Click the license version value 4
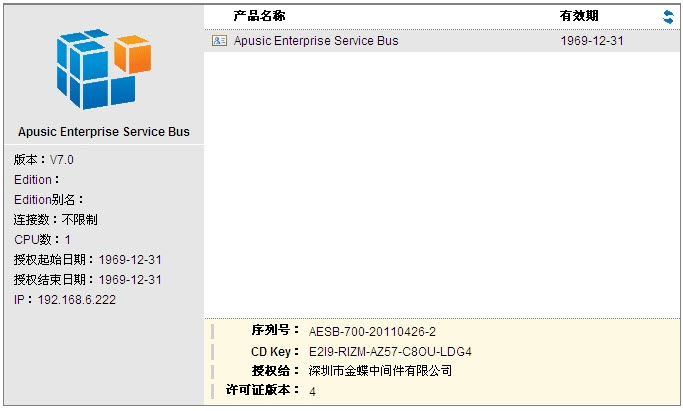 coord(312,391)
